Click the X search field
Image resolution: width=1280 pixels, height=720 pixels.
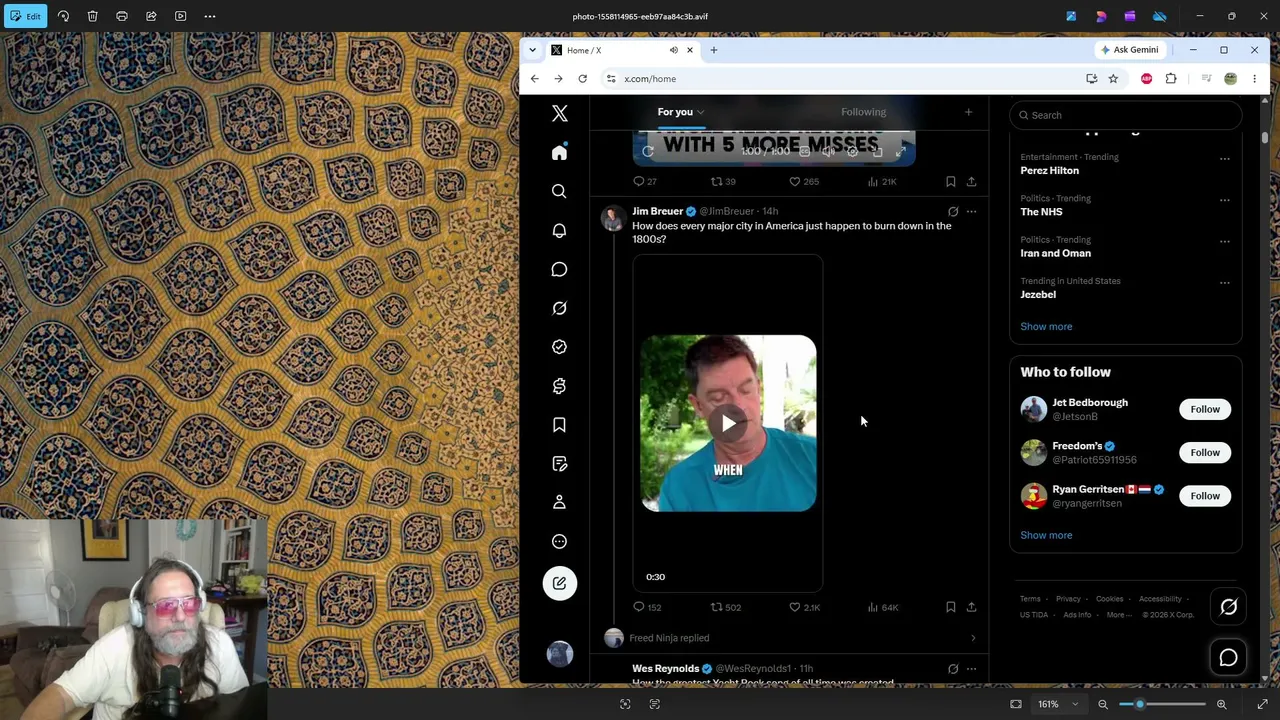coord(1126,115)
